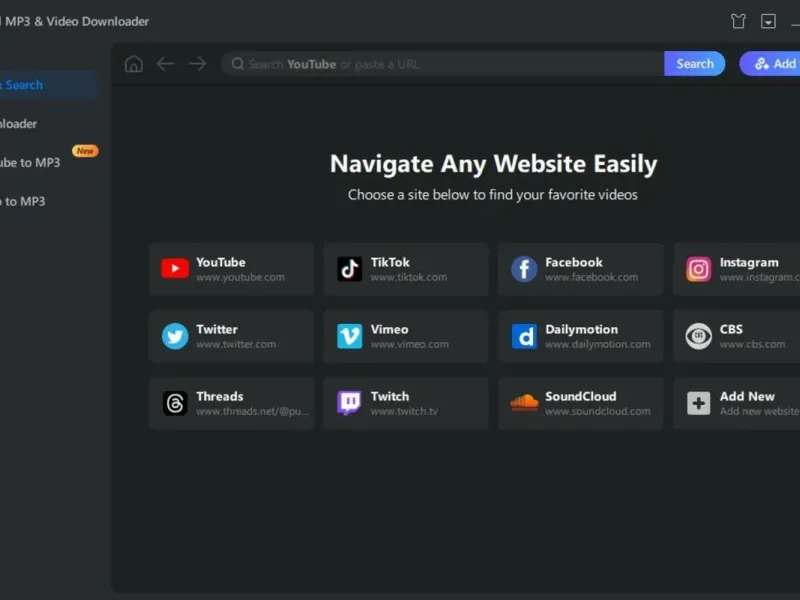This screenshot has width=800, height=600.
Task: Click the Vimeo logo icon
Action: [349, 336]
